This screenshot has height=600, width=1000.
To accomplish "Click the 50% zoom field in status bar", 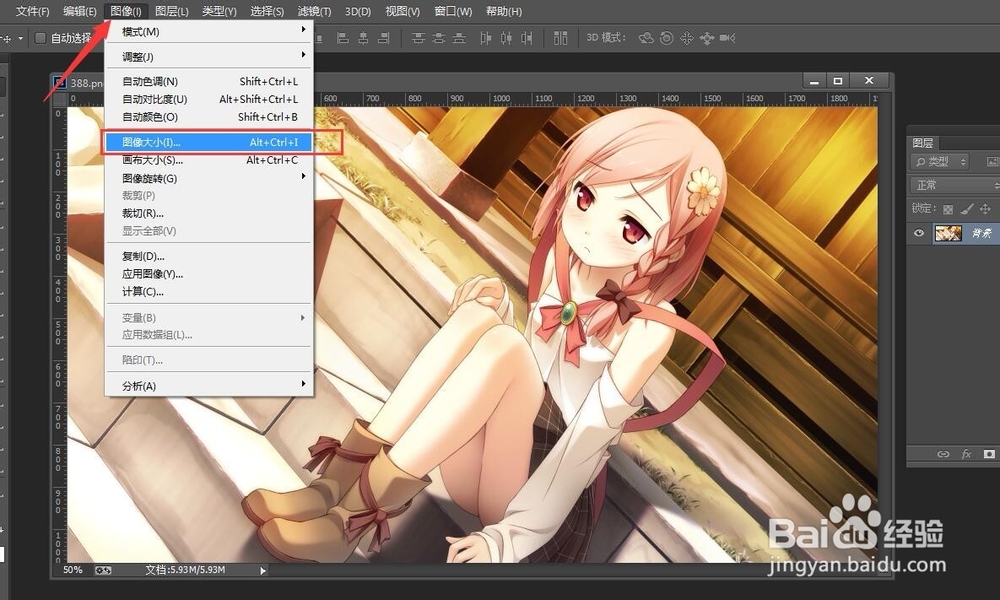I will click(x=73, y=570).
